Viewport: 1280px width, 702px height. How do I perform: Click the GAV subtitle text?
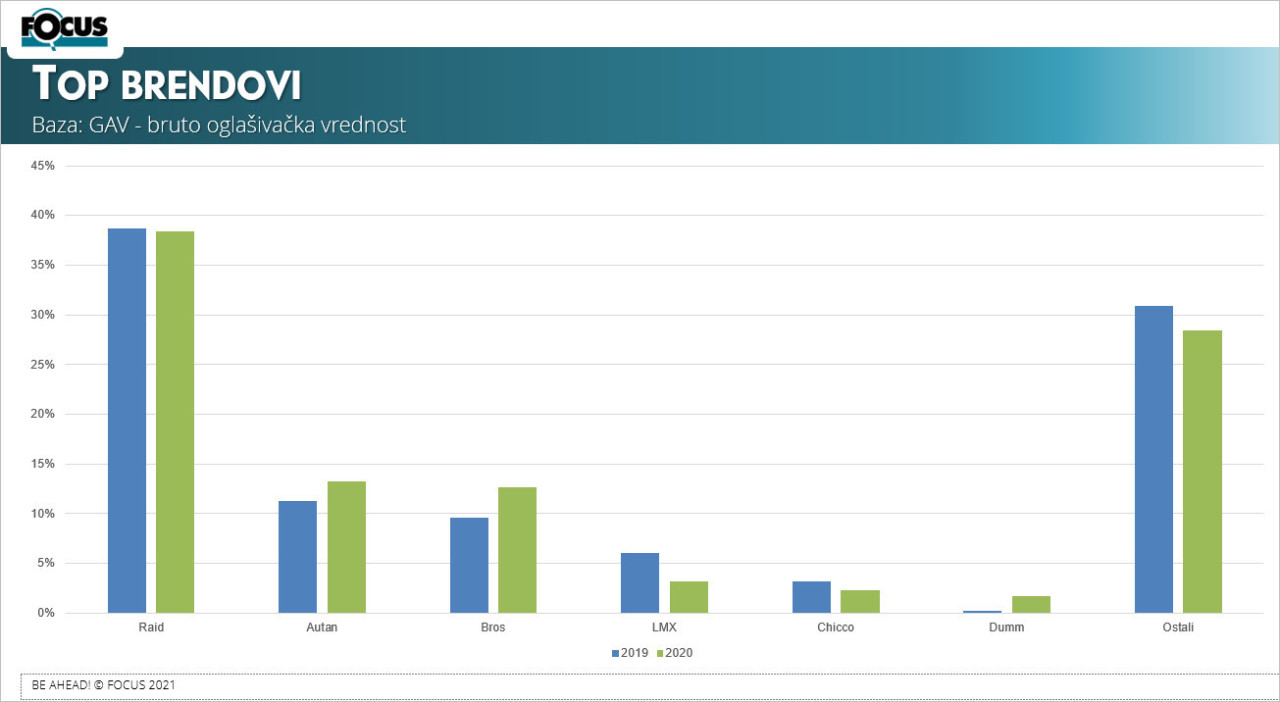(x=218, y=125)
